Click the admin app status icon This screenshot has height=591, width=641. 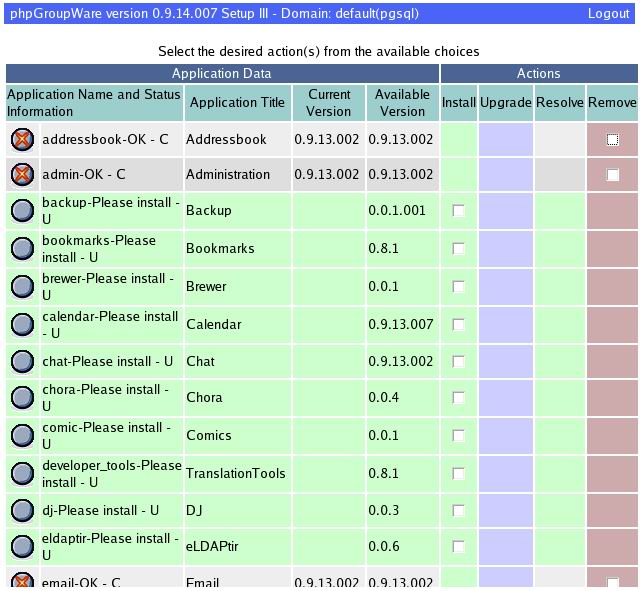[x=22, y=175]
